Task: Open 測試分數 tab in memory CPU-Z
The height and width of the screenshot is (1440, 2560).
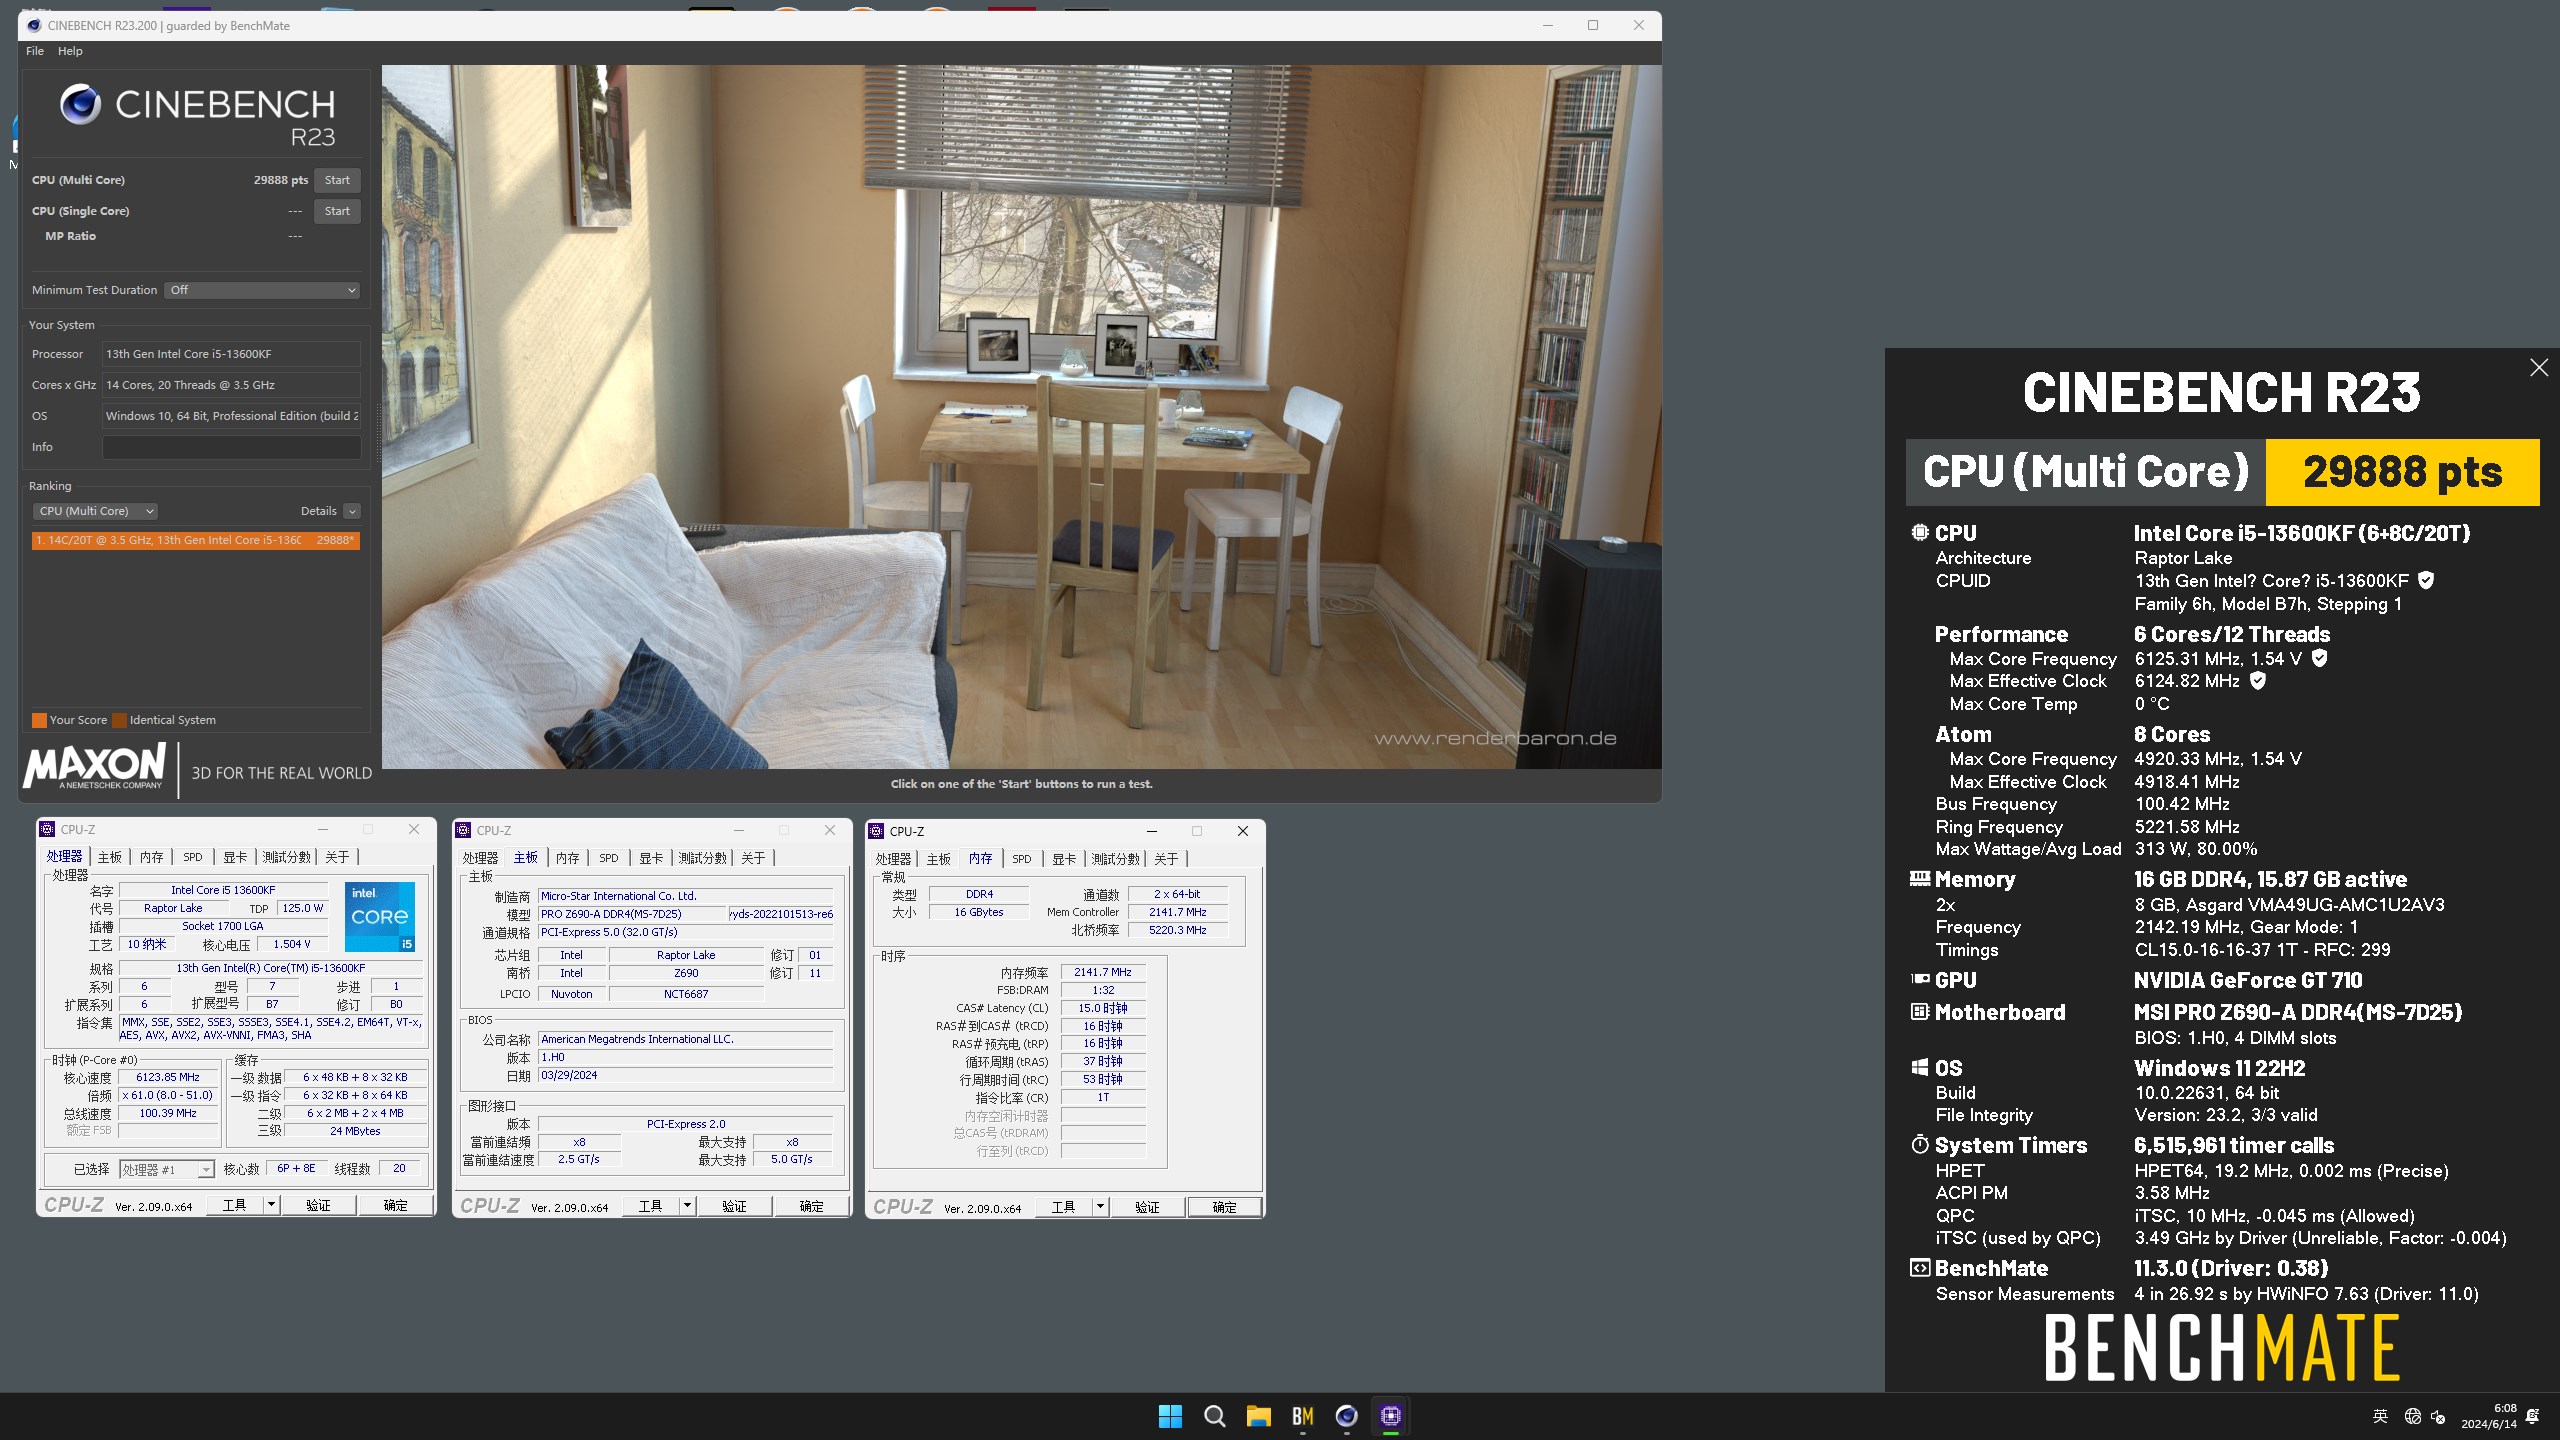Action: (1115, 859)
